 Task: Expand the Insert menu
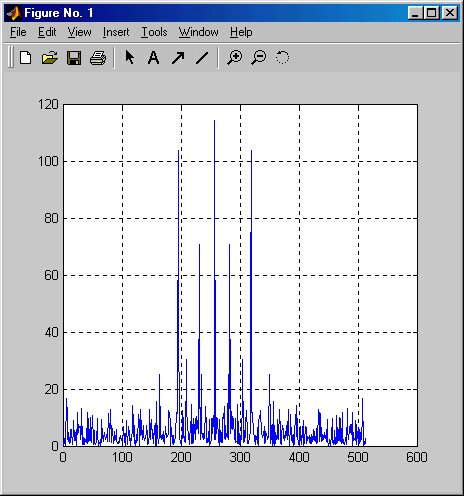click(x=116, y=32)
